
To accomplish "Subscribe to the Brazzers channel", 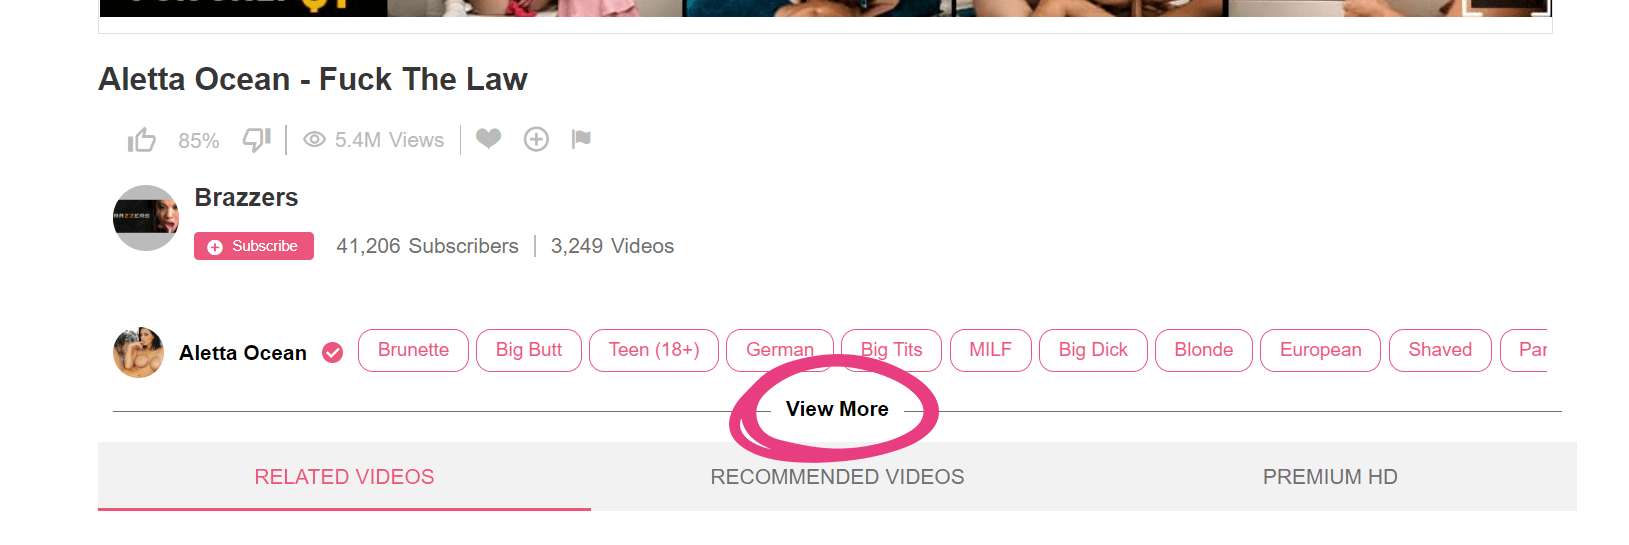I will tap(254, 246).
